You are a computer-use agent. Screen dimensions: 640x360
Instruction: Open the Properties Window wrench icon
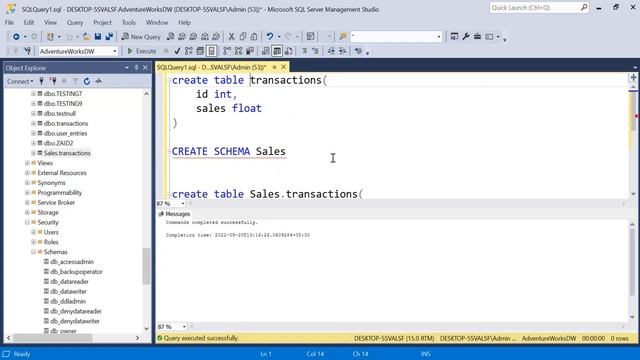466,37
